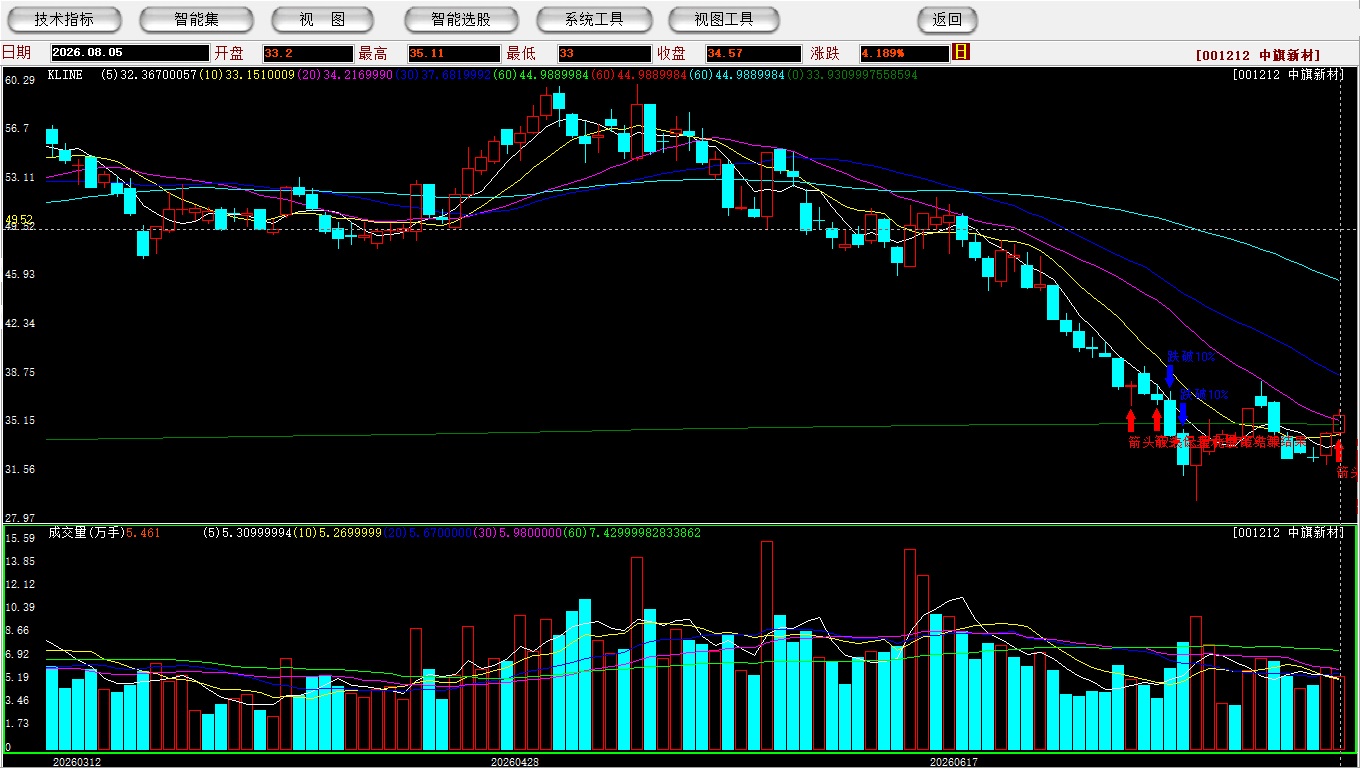The image size is (1360, 768).
Task: Open the 智能集 menu button
Action: tap(196, 19)
